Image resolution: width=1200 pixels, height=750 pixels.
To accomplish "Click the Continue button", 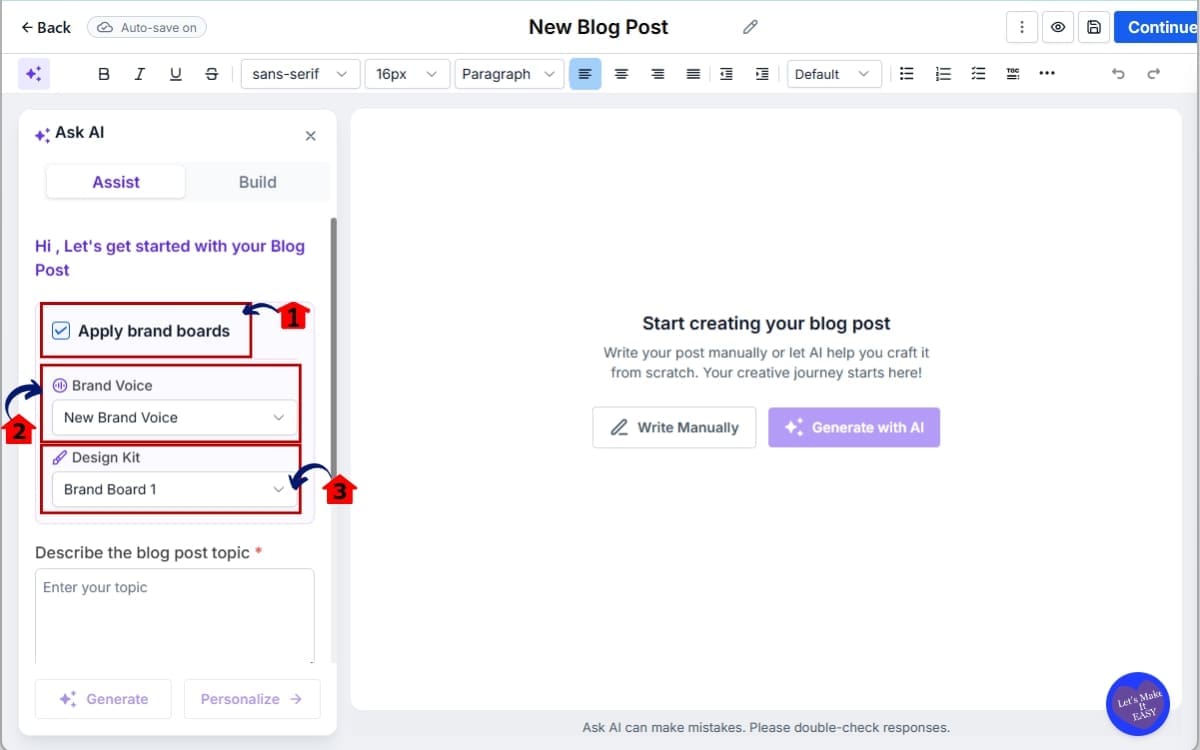I will coord(1157,27).
